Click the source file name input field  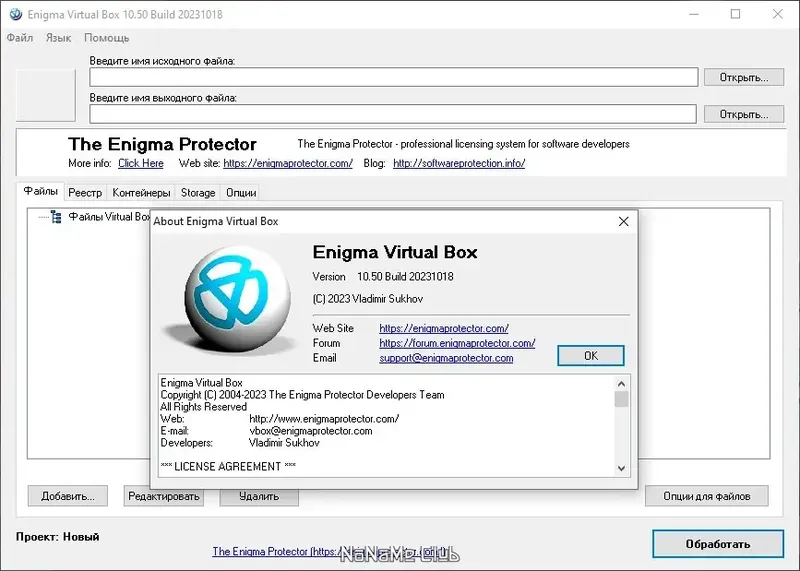click(x=393, y=78)
